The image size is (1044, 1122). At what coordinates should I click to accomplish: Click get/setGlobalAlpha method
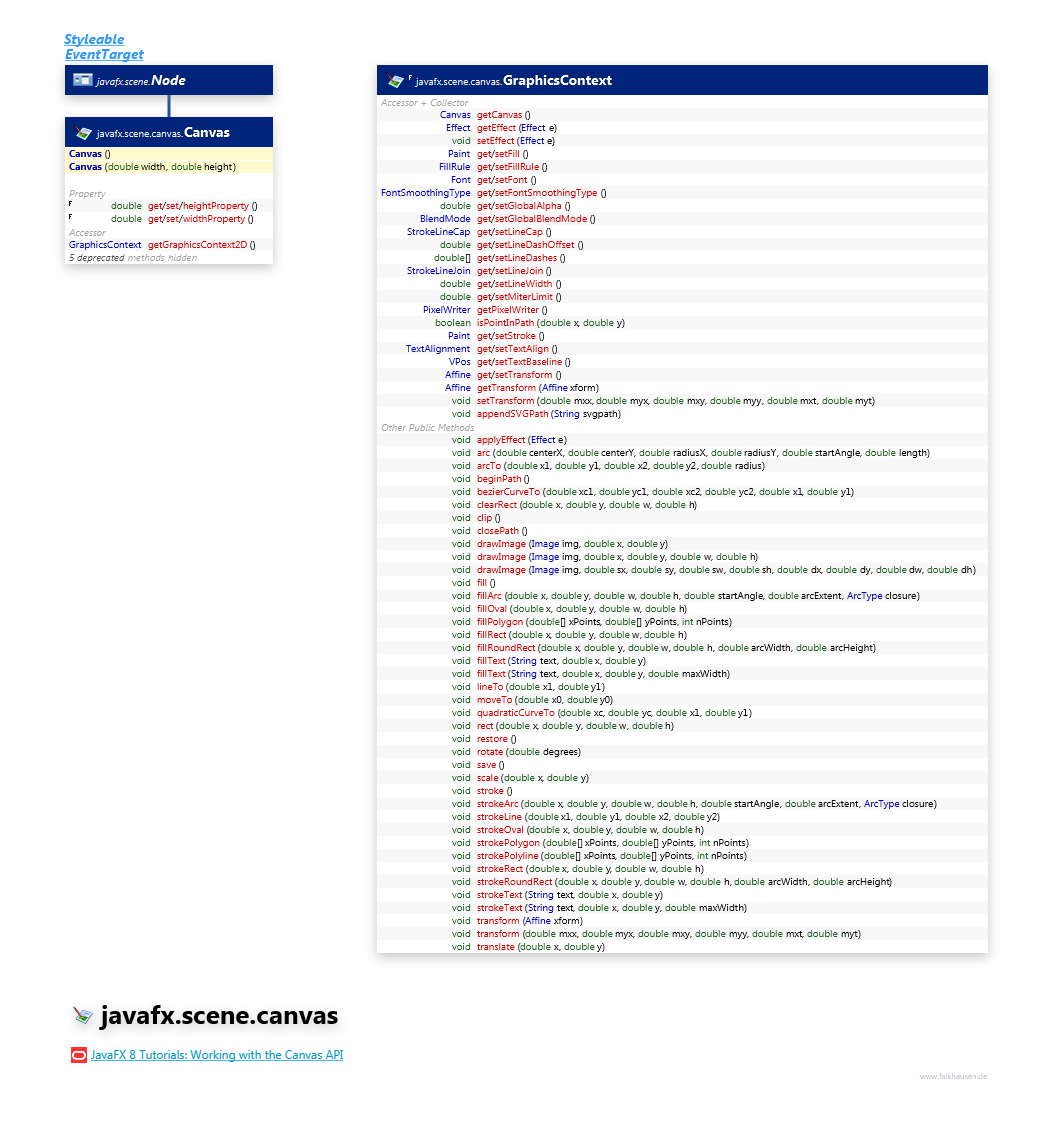(524, 206)
